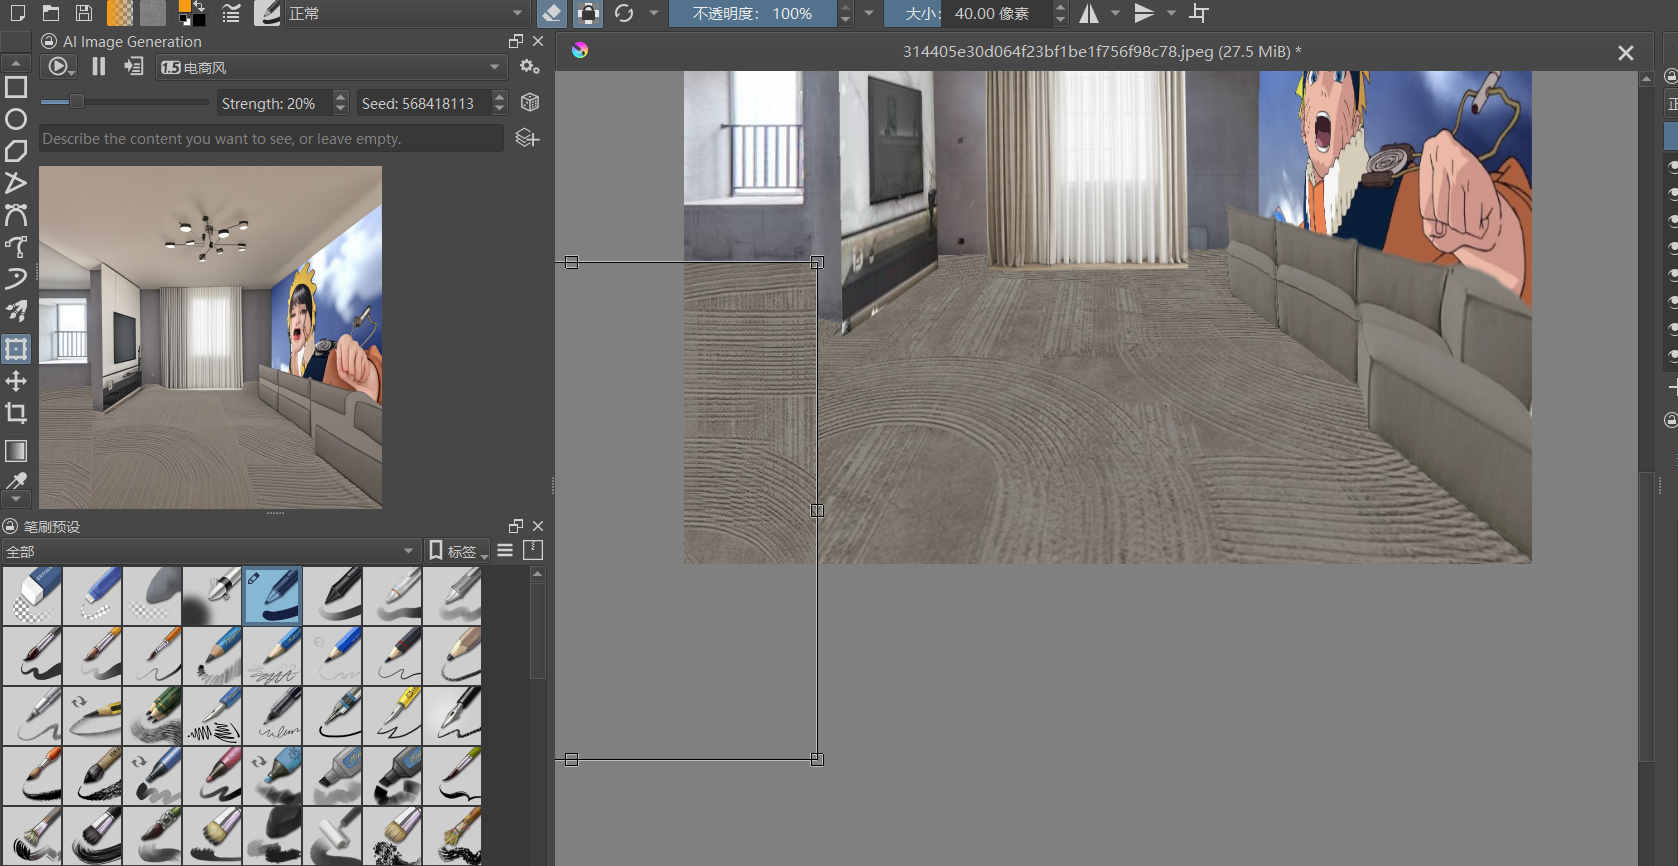Swap foreground and background colors
The width and height of the screenshot is (1678, 866).
point(199,6)
